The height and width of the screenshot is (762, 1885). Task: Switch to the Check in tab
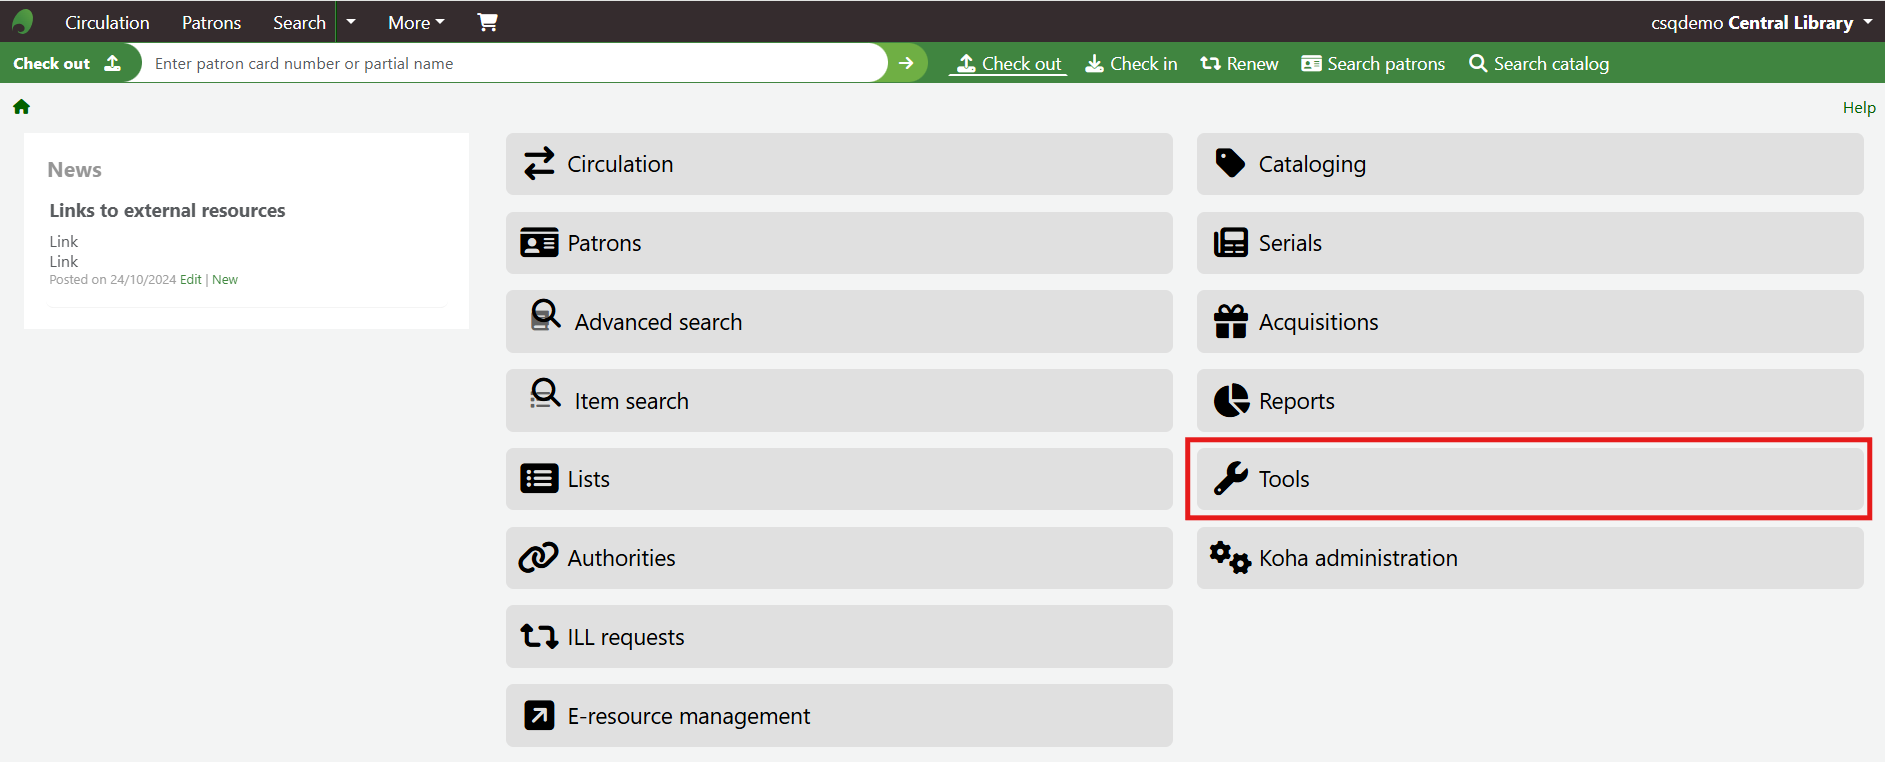point(1131,64)
